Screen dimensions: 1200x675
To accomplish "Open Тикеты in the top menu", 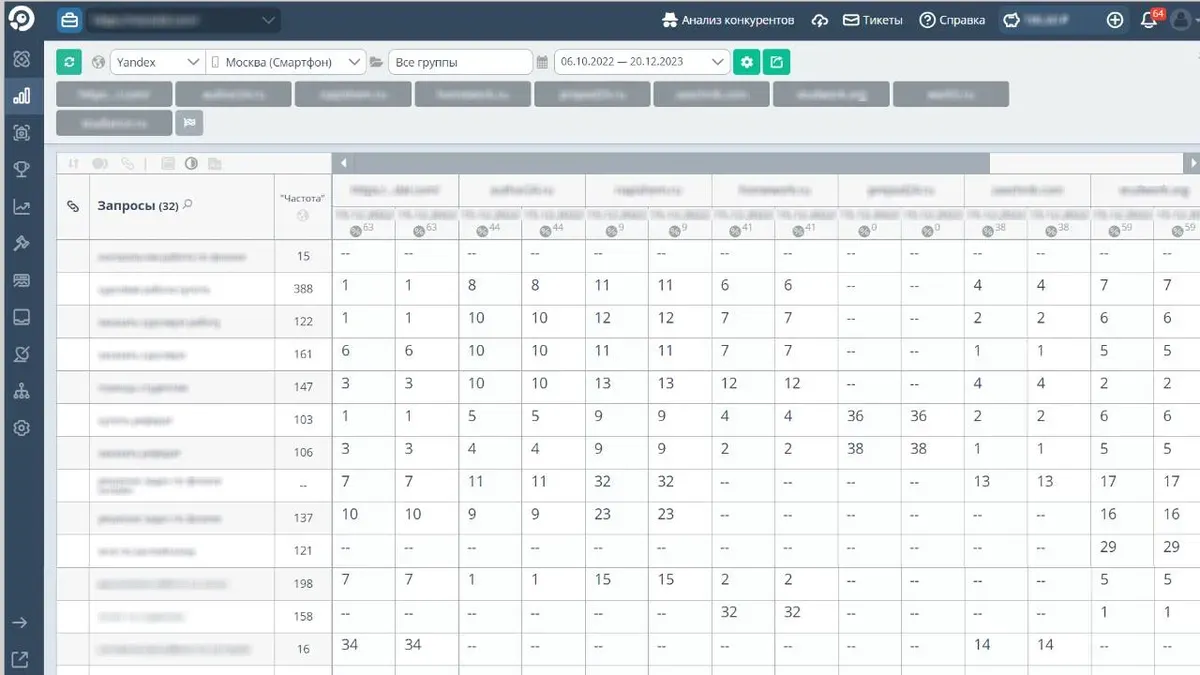I will pyautogui.click(x=872, y=20).
